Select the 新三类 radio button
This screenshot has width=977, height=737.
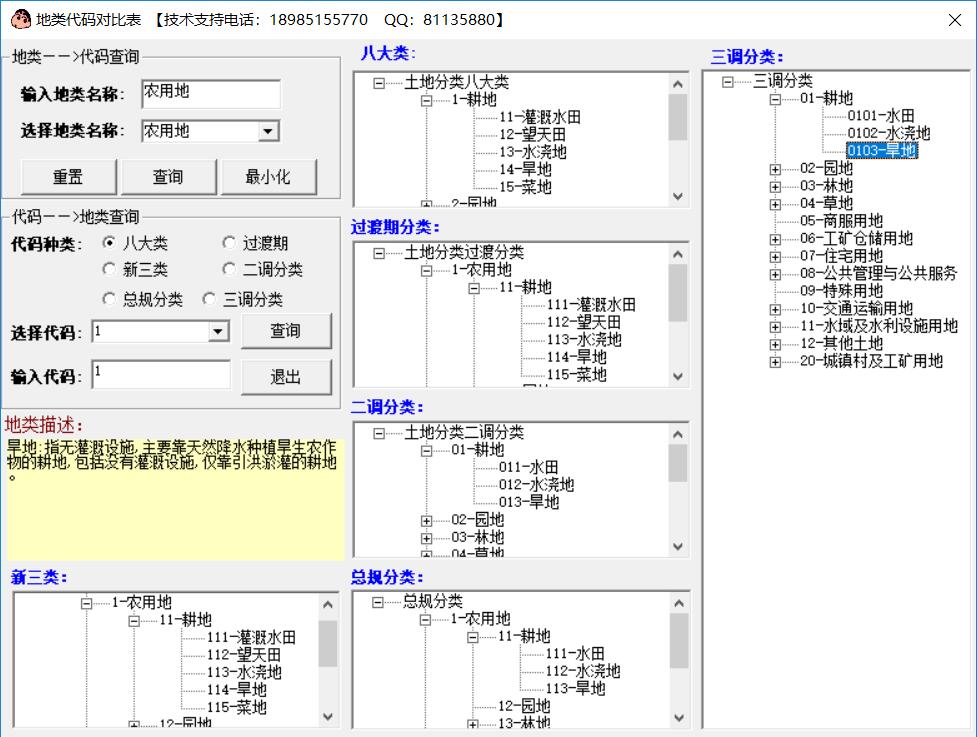[x=109, y=269]
